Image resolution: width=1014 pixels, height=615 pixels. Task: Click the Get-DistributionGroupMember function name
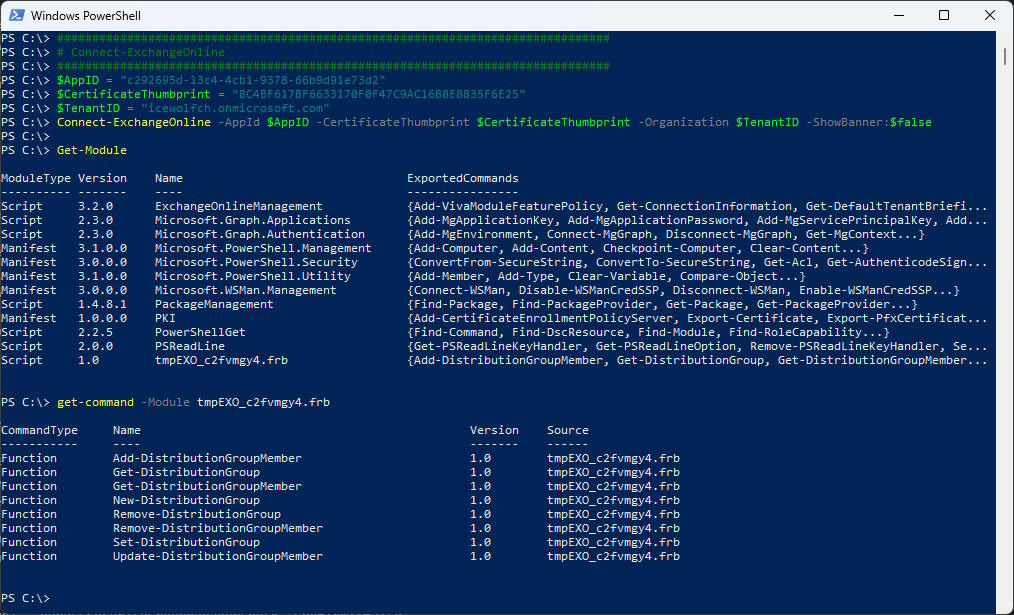208,486
